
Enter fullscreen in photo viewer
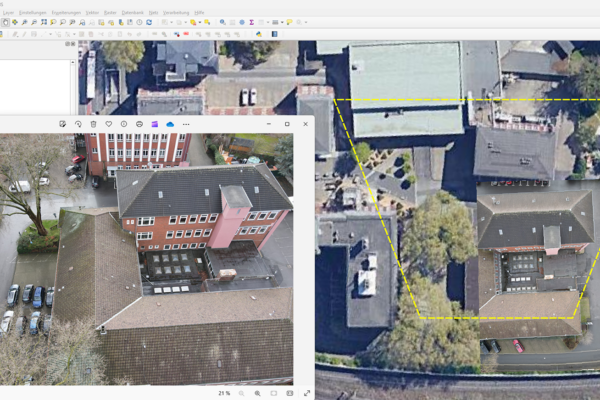click(x=307, y=393)
